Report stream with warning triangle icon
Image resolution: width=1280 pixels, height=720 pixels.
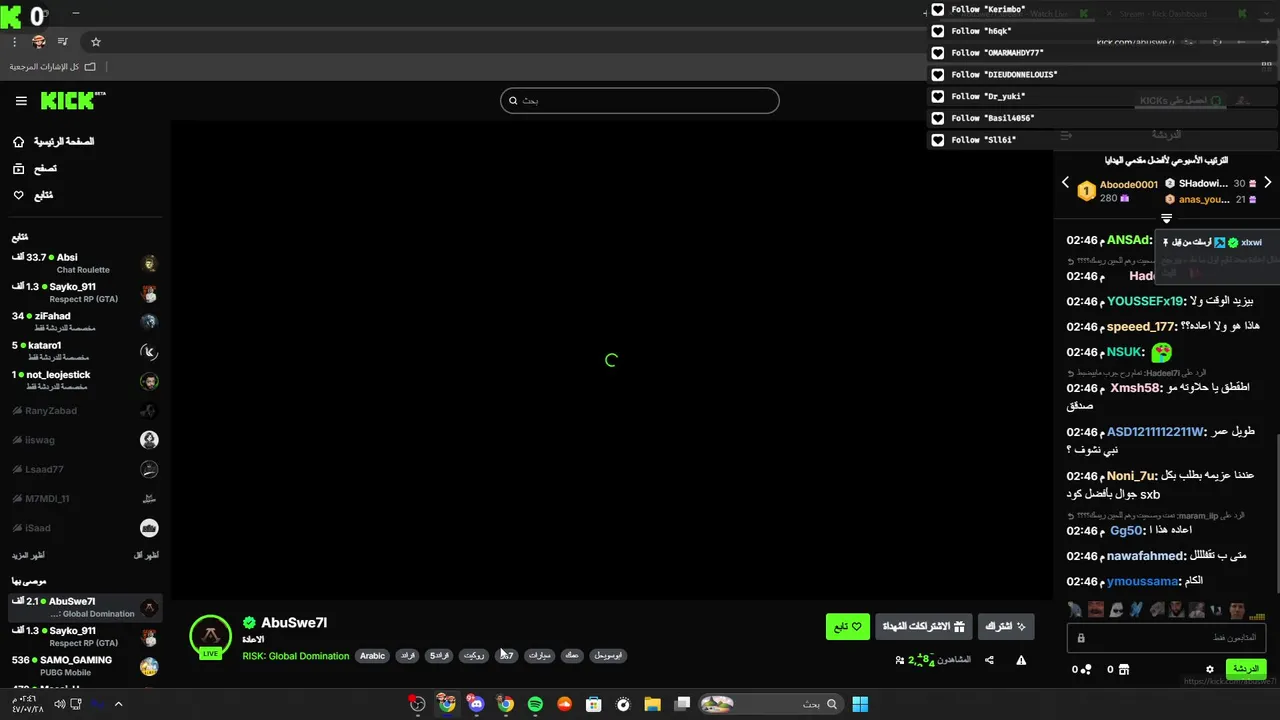pyautogui.click(x=1021, y=660)
